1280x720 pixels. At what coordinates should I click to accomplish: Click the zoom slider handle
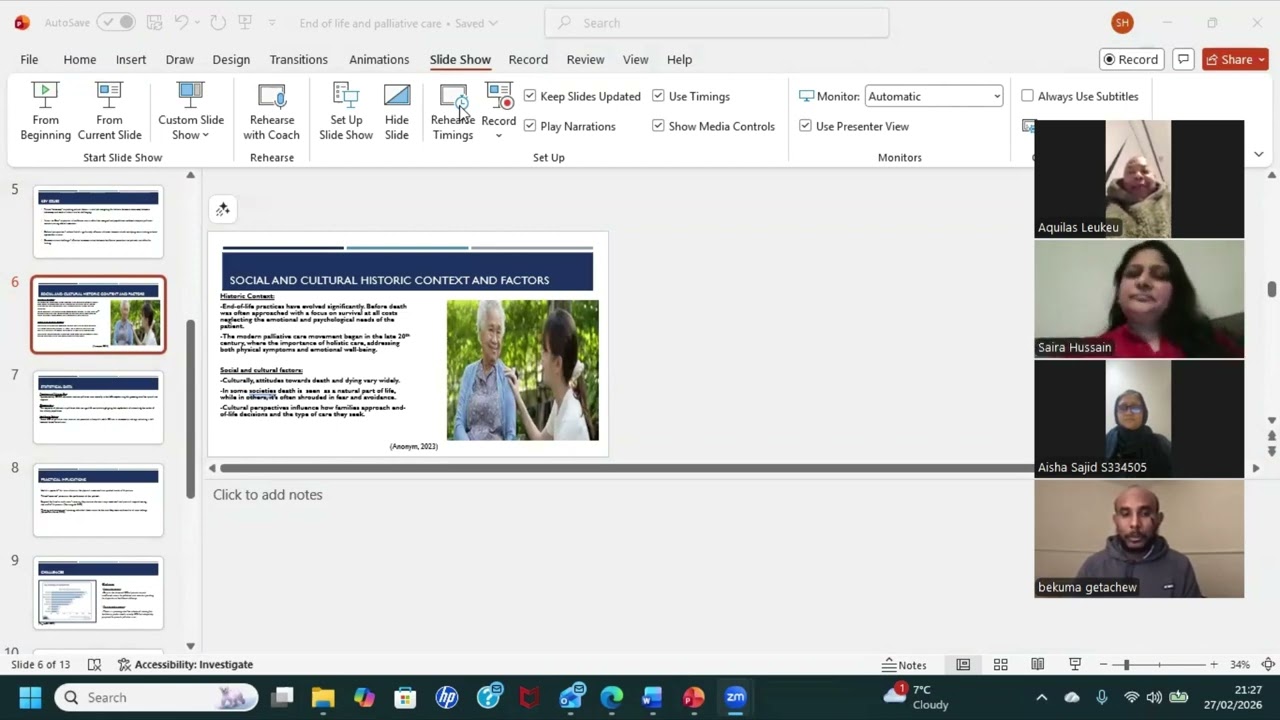click(x=1127, y=665)
